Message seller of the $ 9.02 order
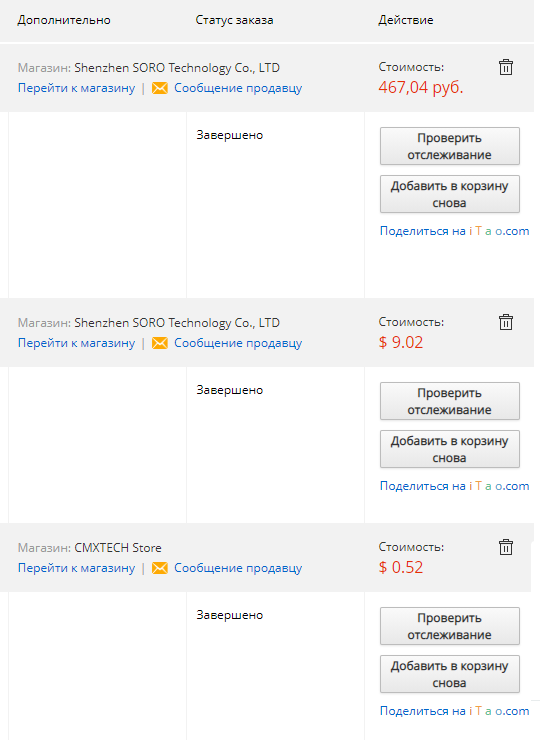This screenshot has height=740, width=540. (238, 343)
